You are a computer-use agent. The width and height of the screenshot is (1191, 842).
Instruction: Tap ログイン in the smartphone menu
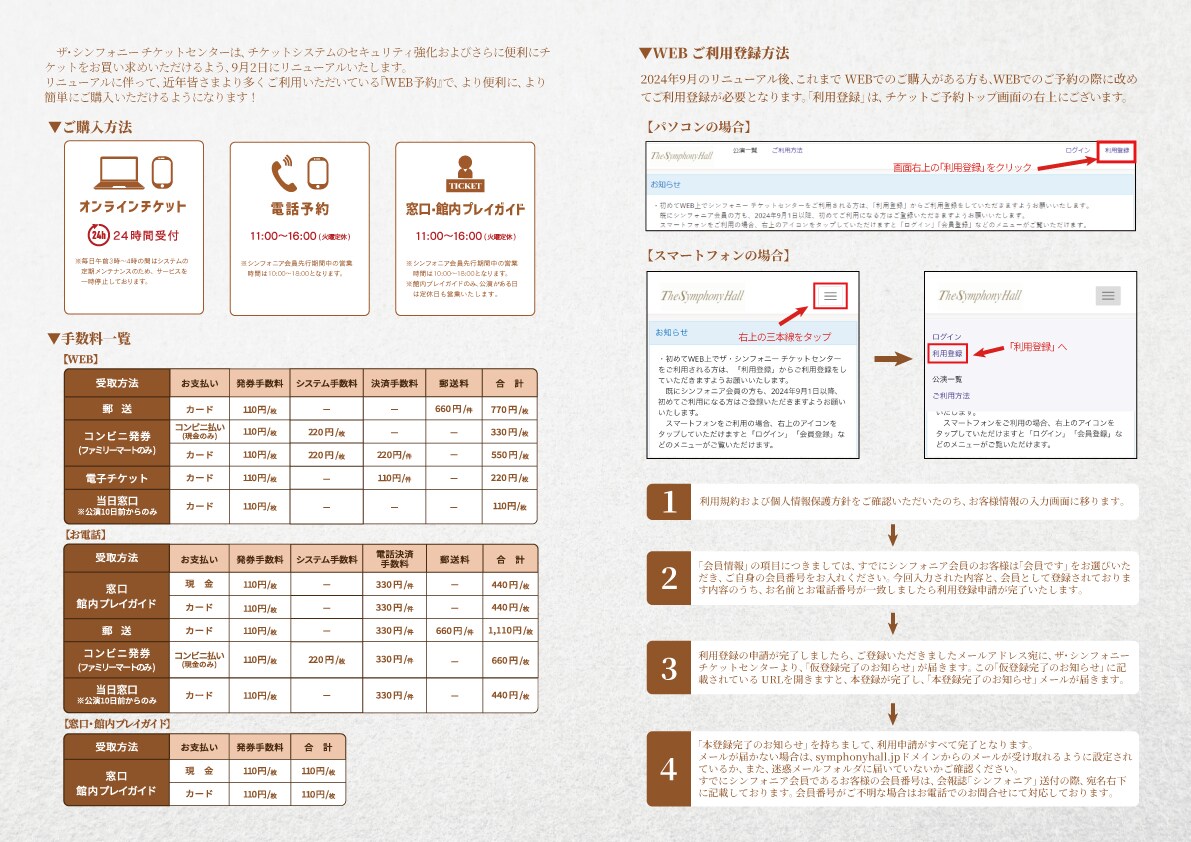[946, 336]
